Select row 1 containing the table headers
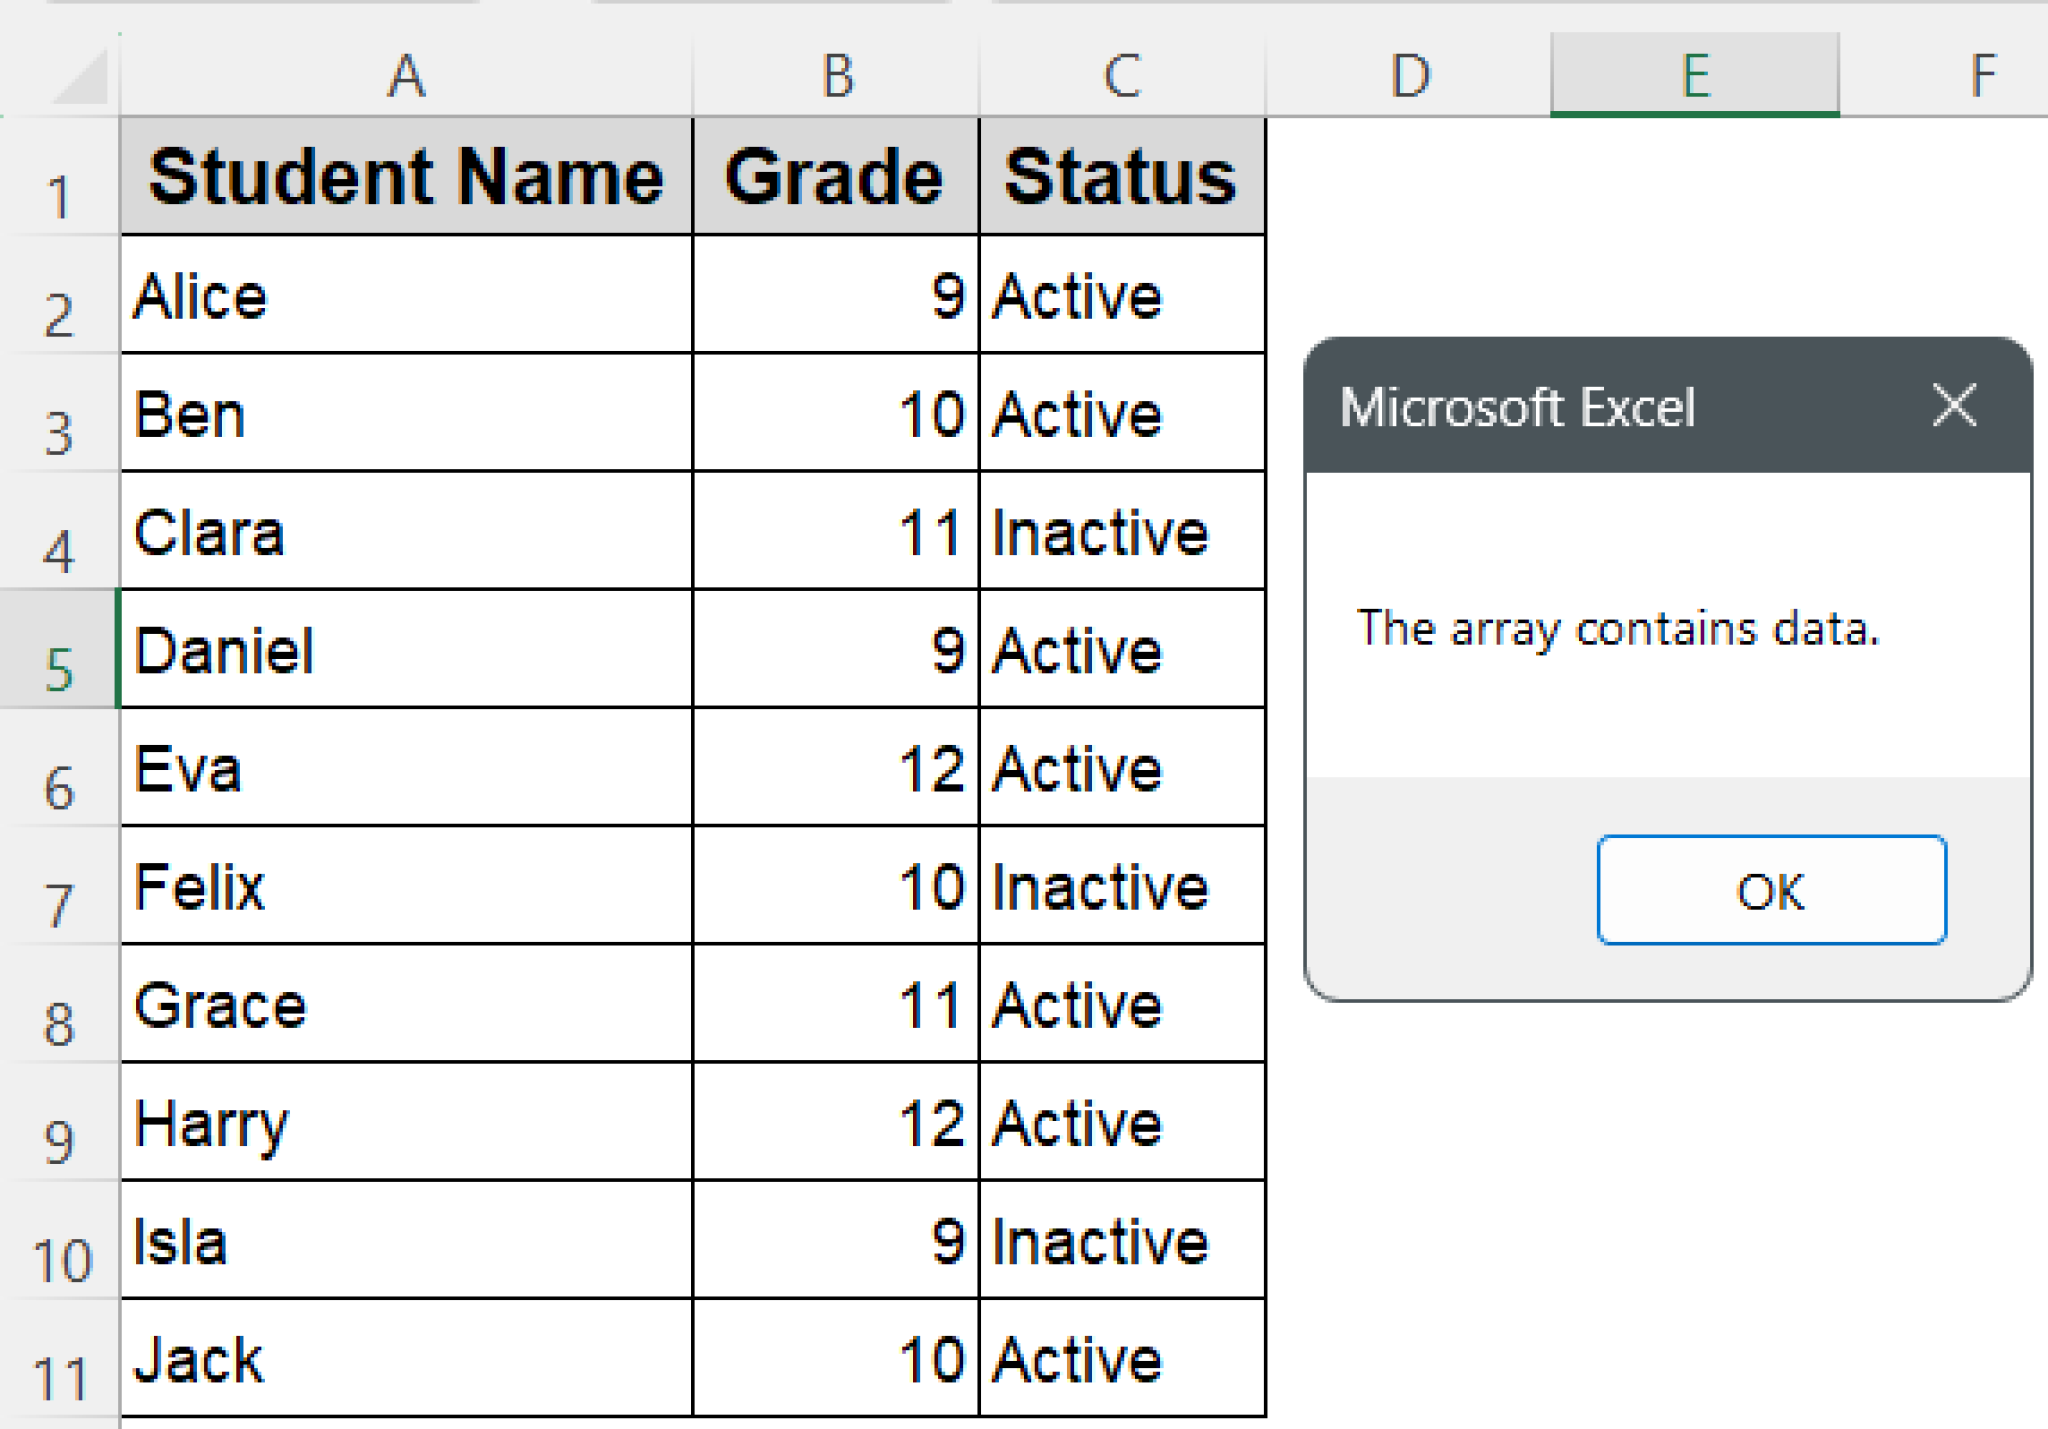 pyautogui.click(x=60, y=178)
